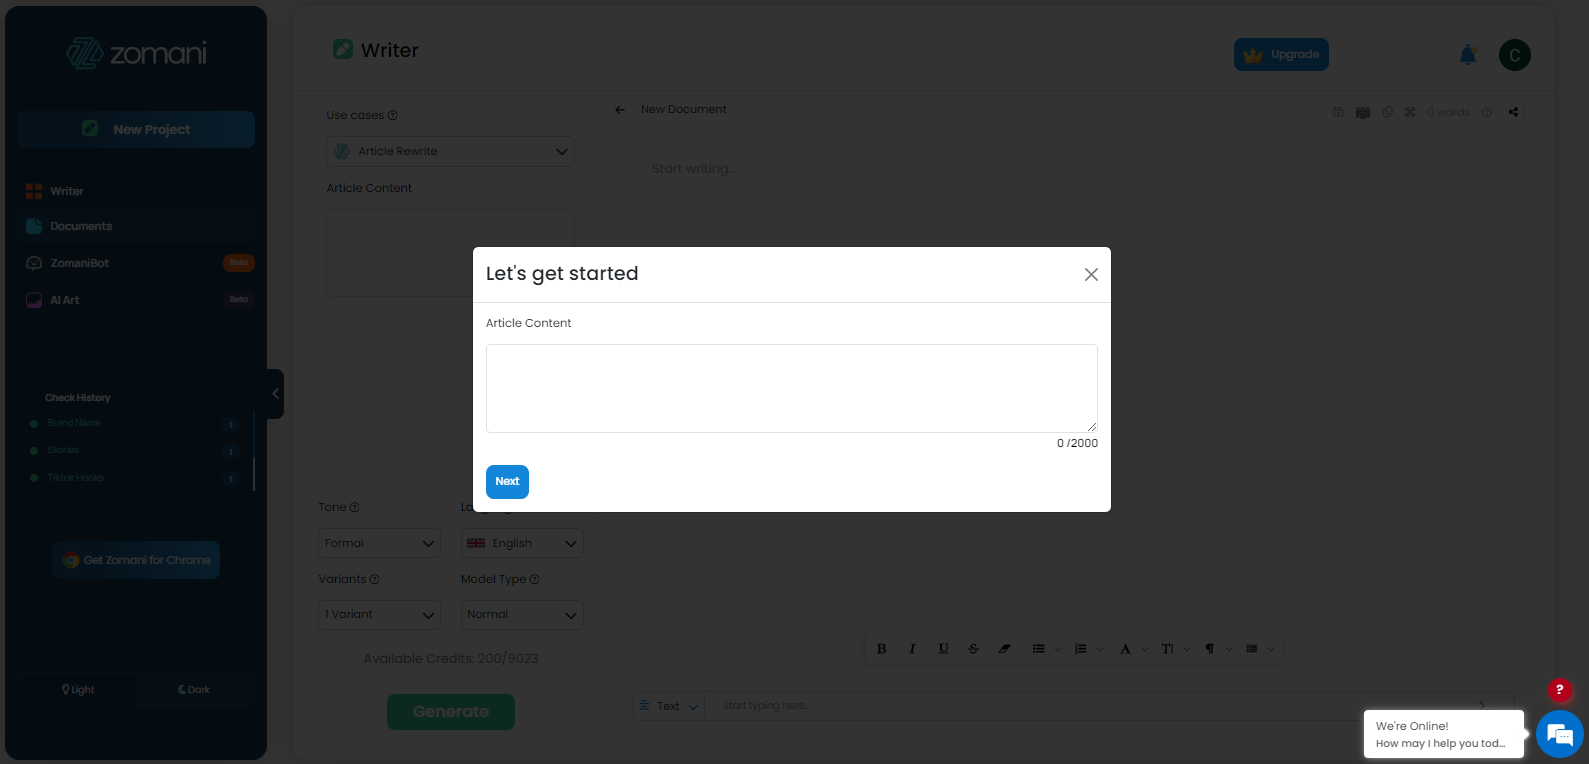This screenshot has height=764, width=1589.
Task: Switch to Dark mode
Action: point(193,689)
